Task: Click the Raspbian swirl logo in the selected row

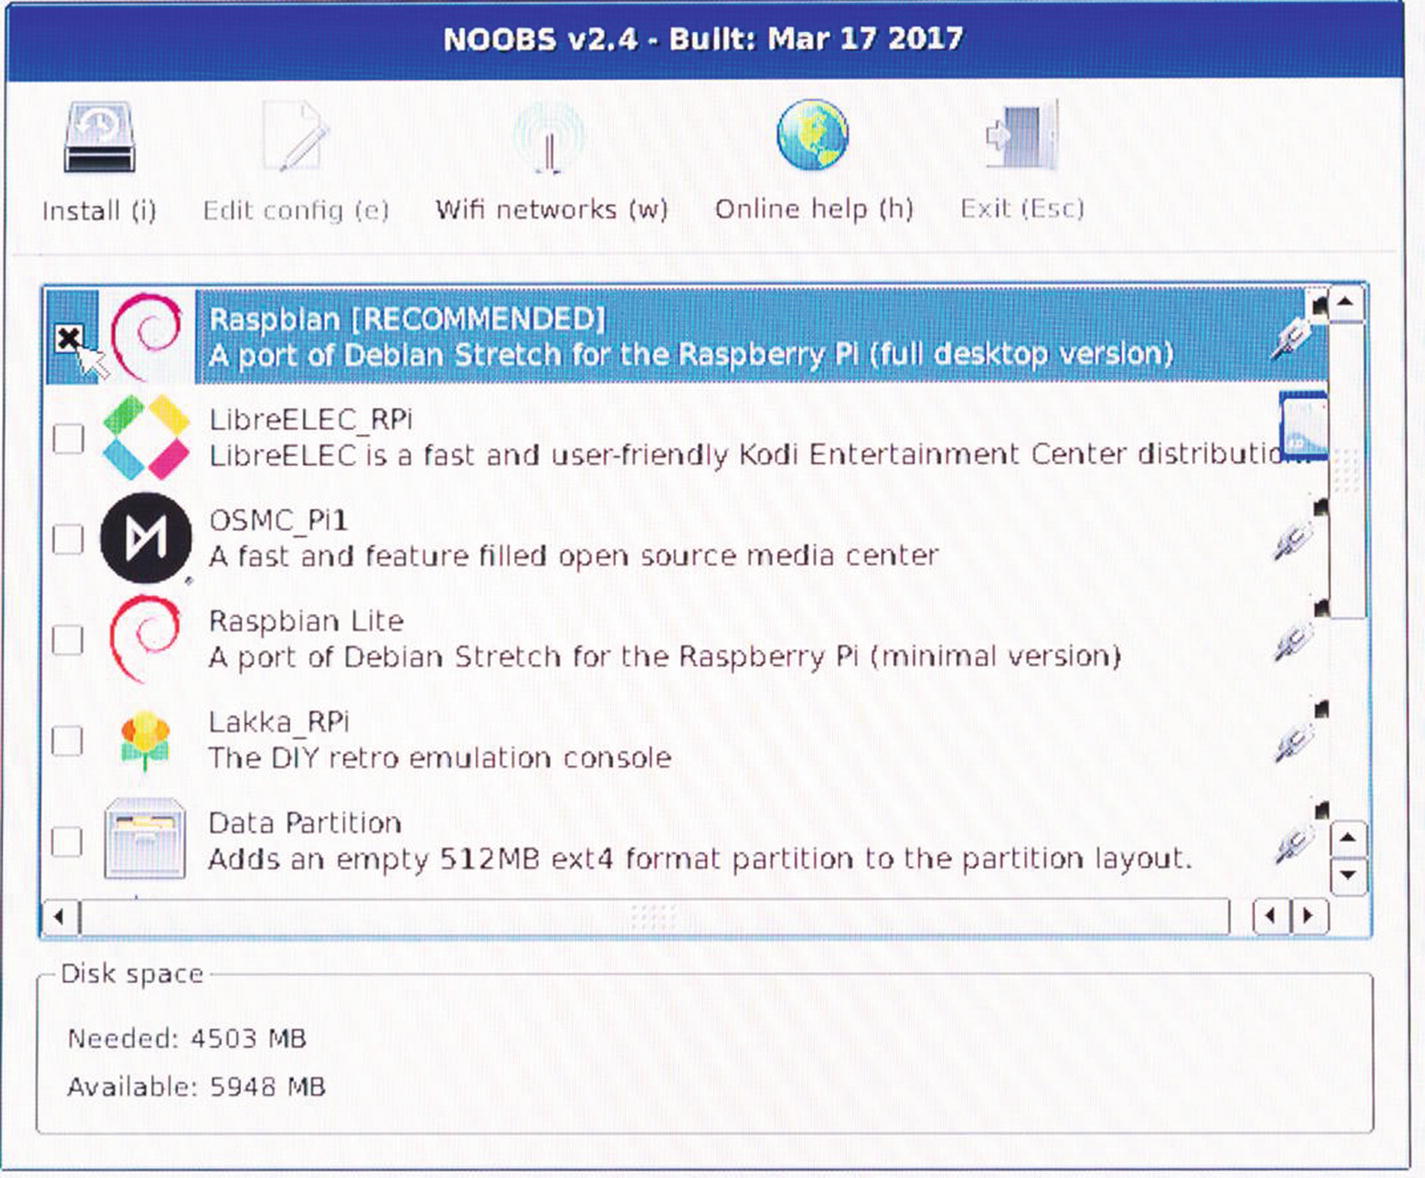Action: click(148, 336)
